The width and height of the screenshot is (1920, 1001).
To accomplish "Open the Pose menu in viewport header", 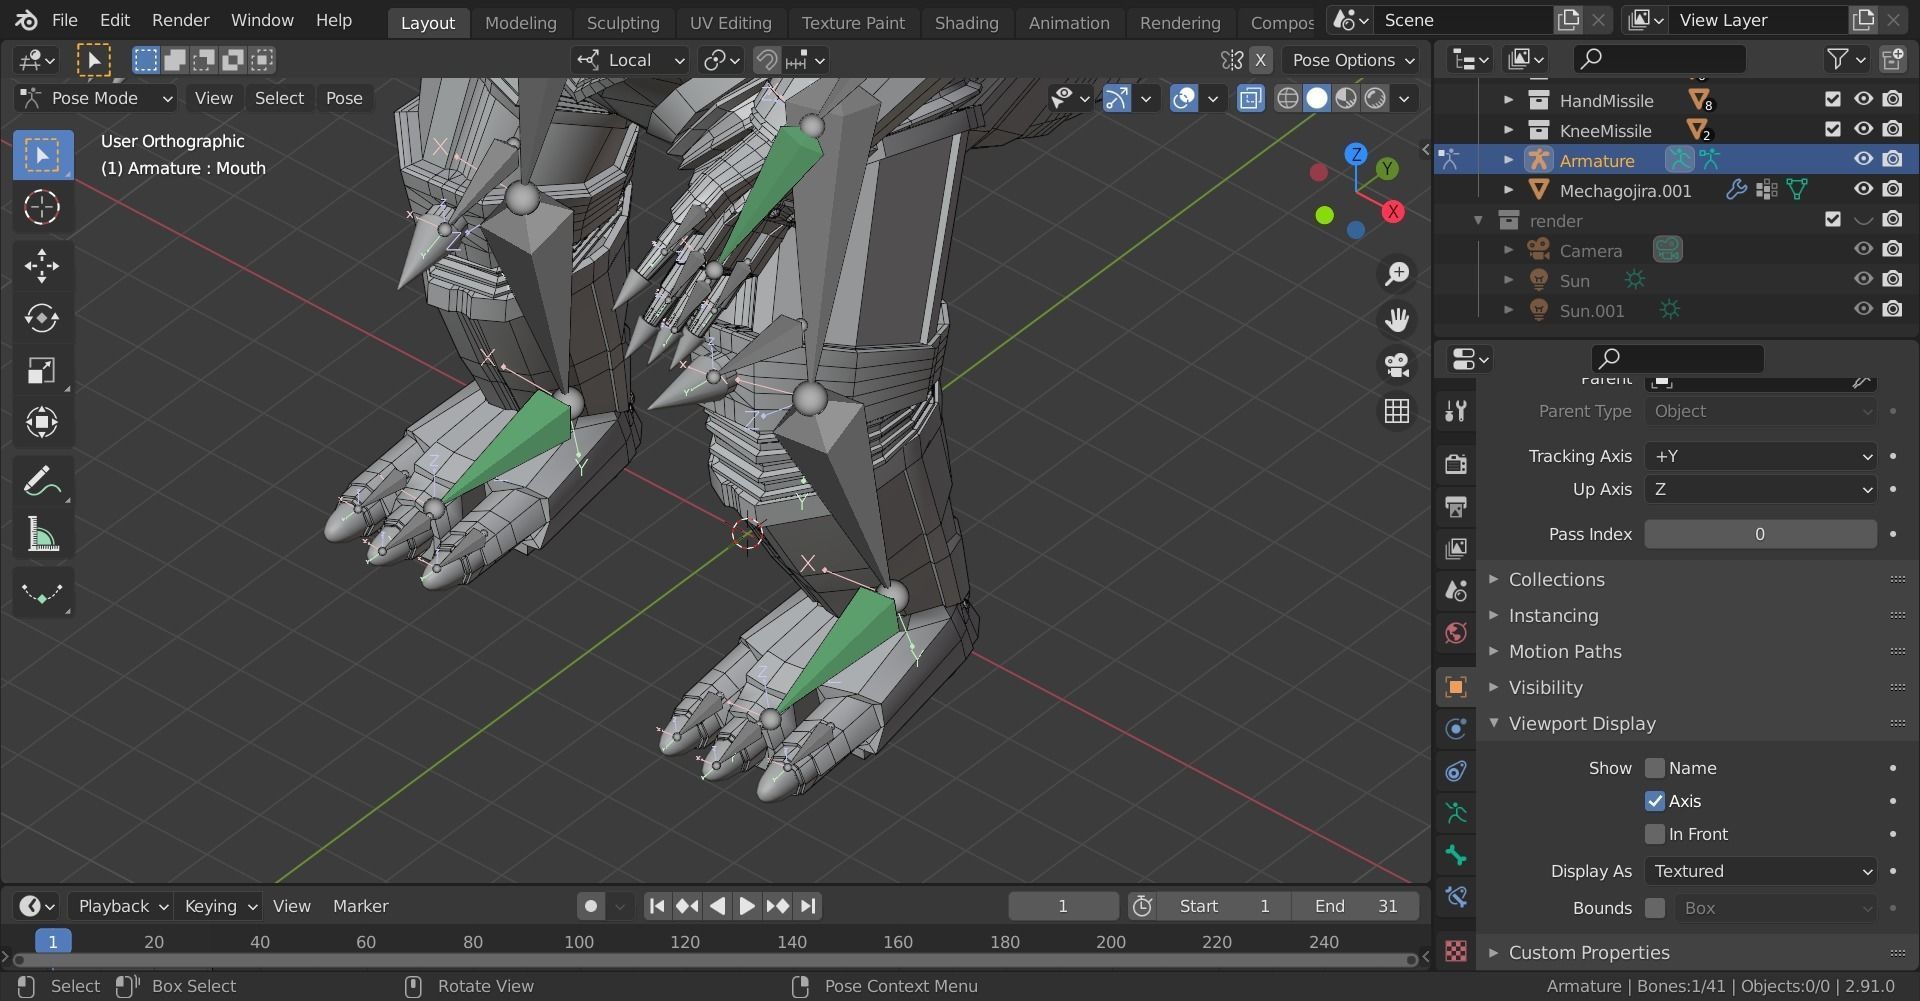I will point(344,98).
